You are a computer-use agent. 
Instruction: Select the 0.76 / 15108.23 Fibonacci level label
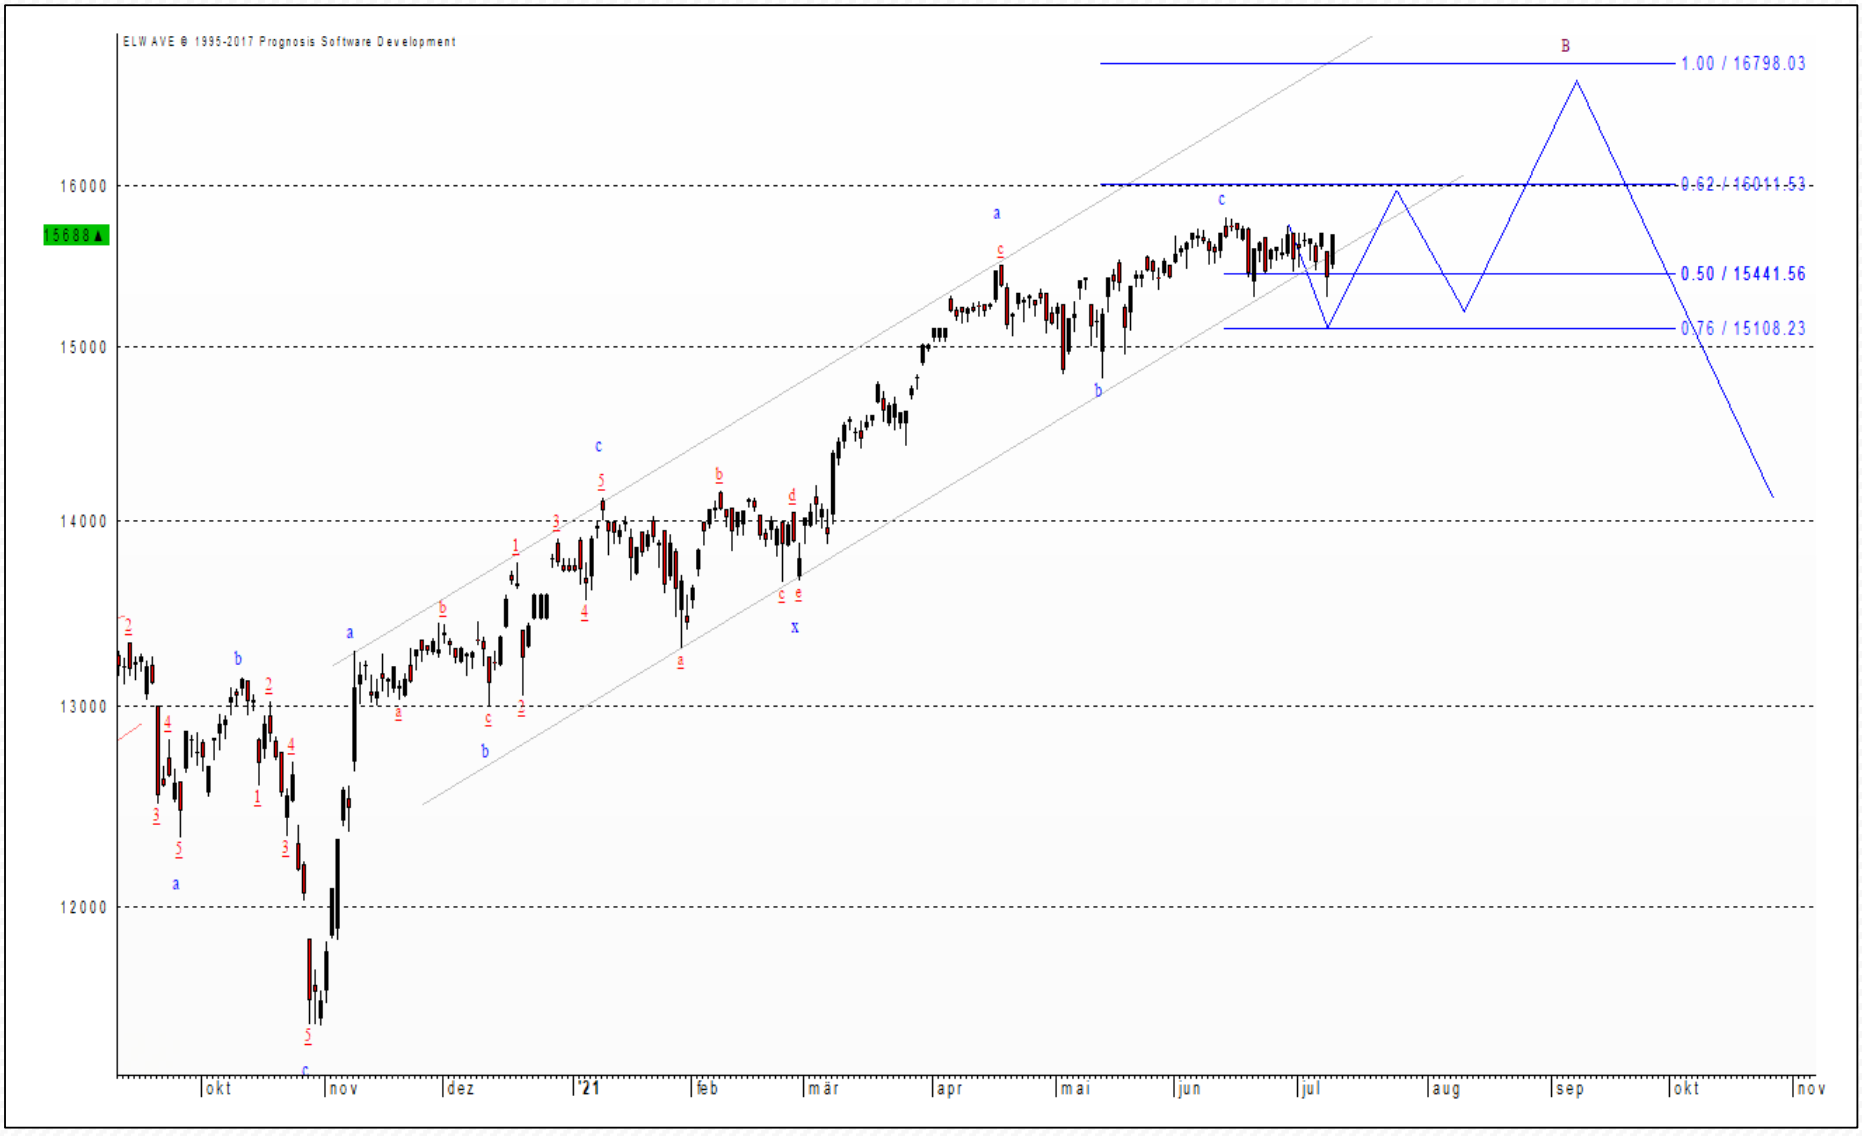point(1743,329)
